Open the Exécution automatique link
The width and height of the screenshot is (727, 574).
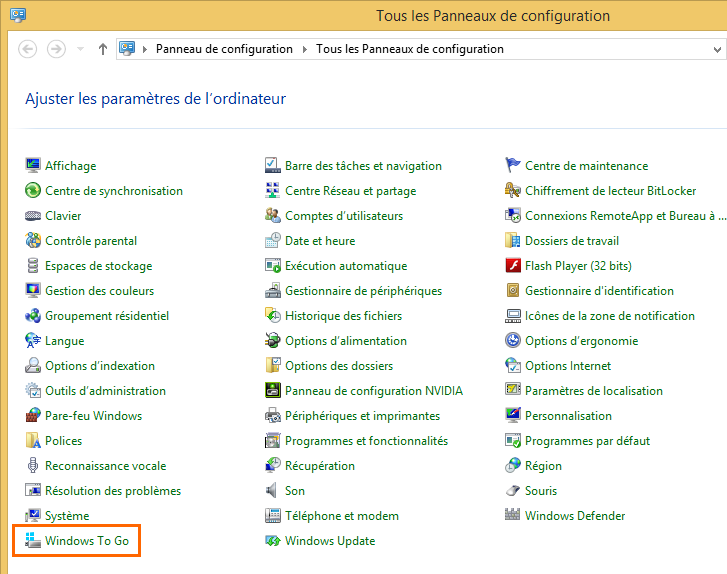(x=346, y=266)
